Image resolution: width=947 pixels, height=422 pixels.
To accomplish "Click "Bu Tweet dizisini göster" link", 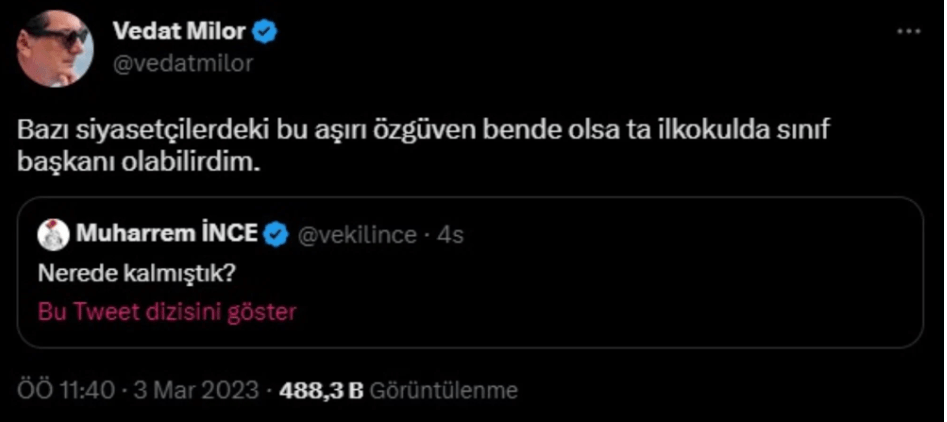I will coord(167,311).
